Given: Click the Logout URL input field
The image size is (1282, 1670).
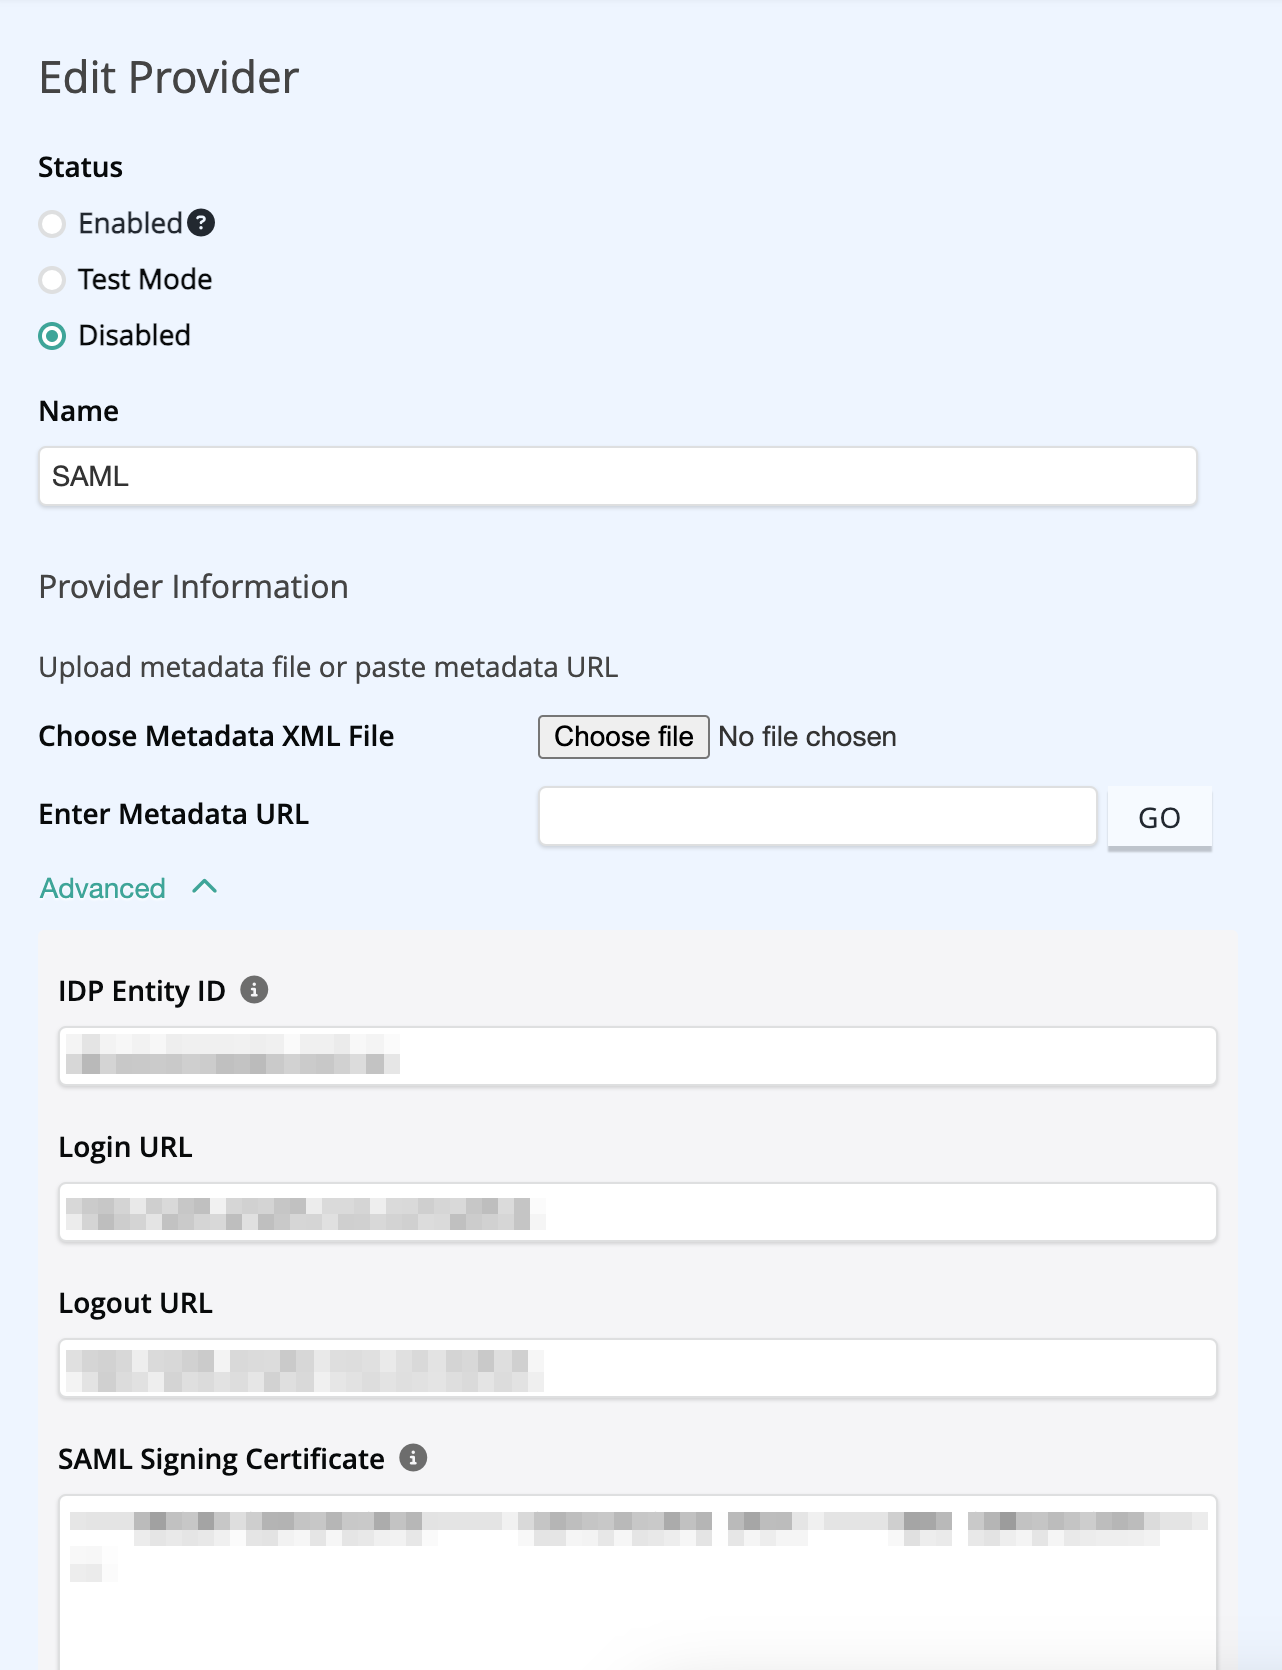Looking at the screenshot, I should tap(638, 1368).
